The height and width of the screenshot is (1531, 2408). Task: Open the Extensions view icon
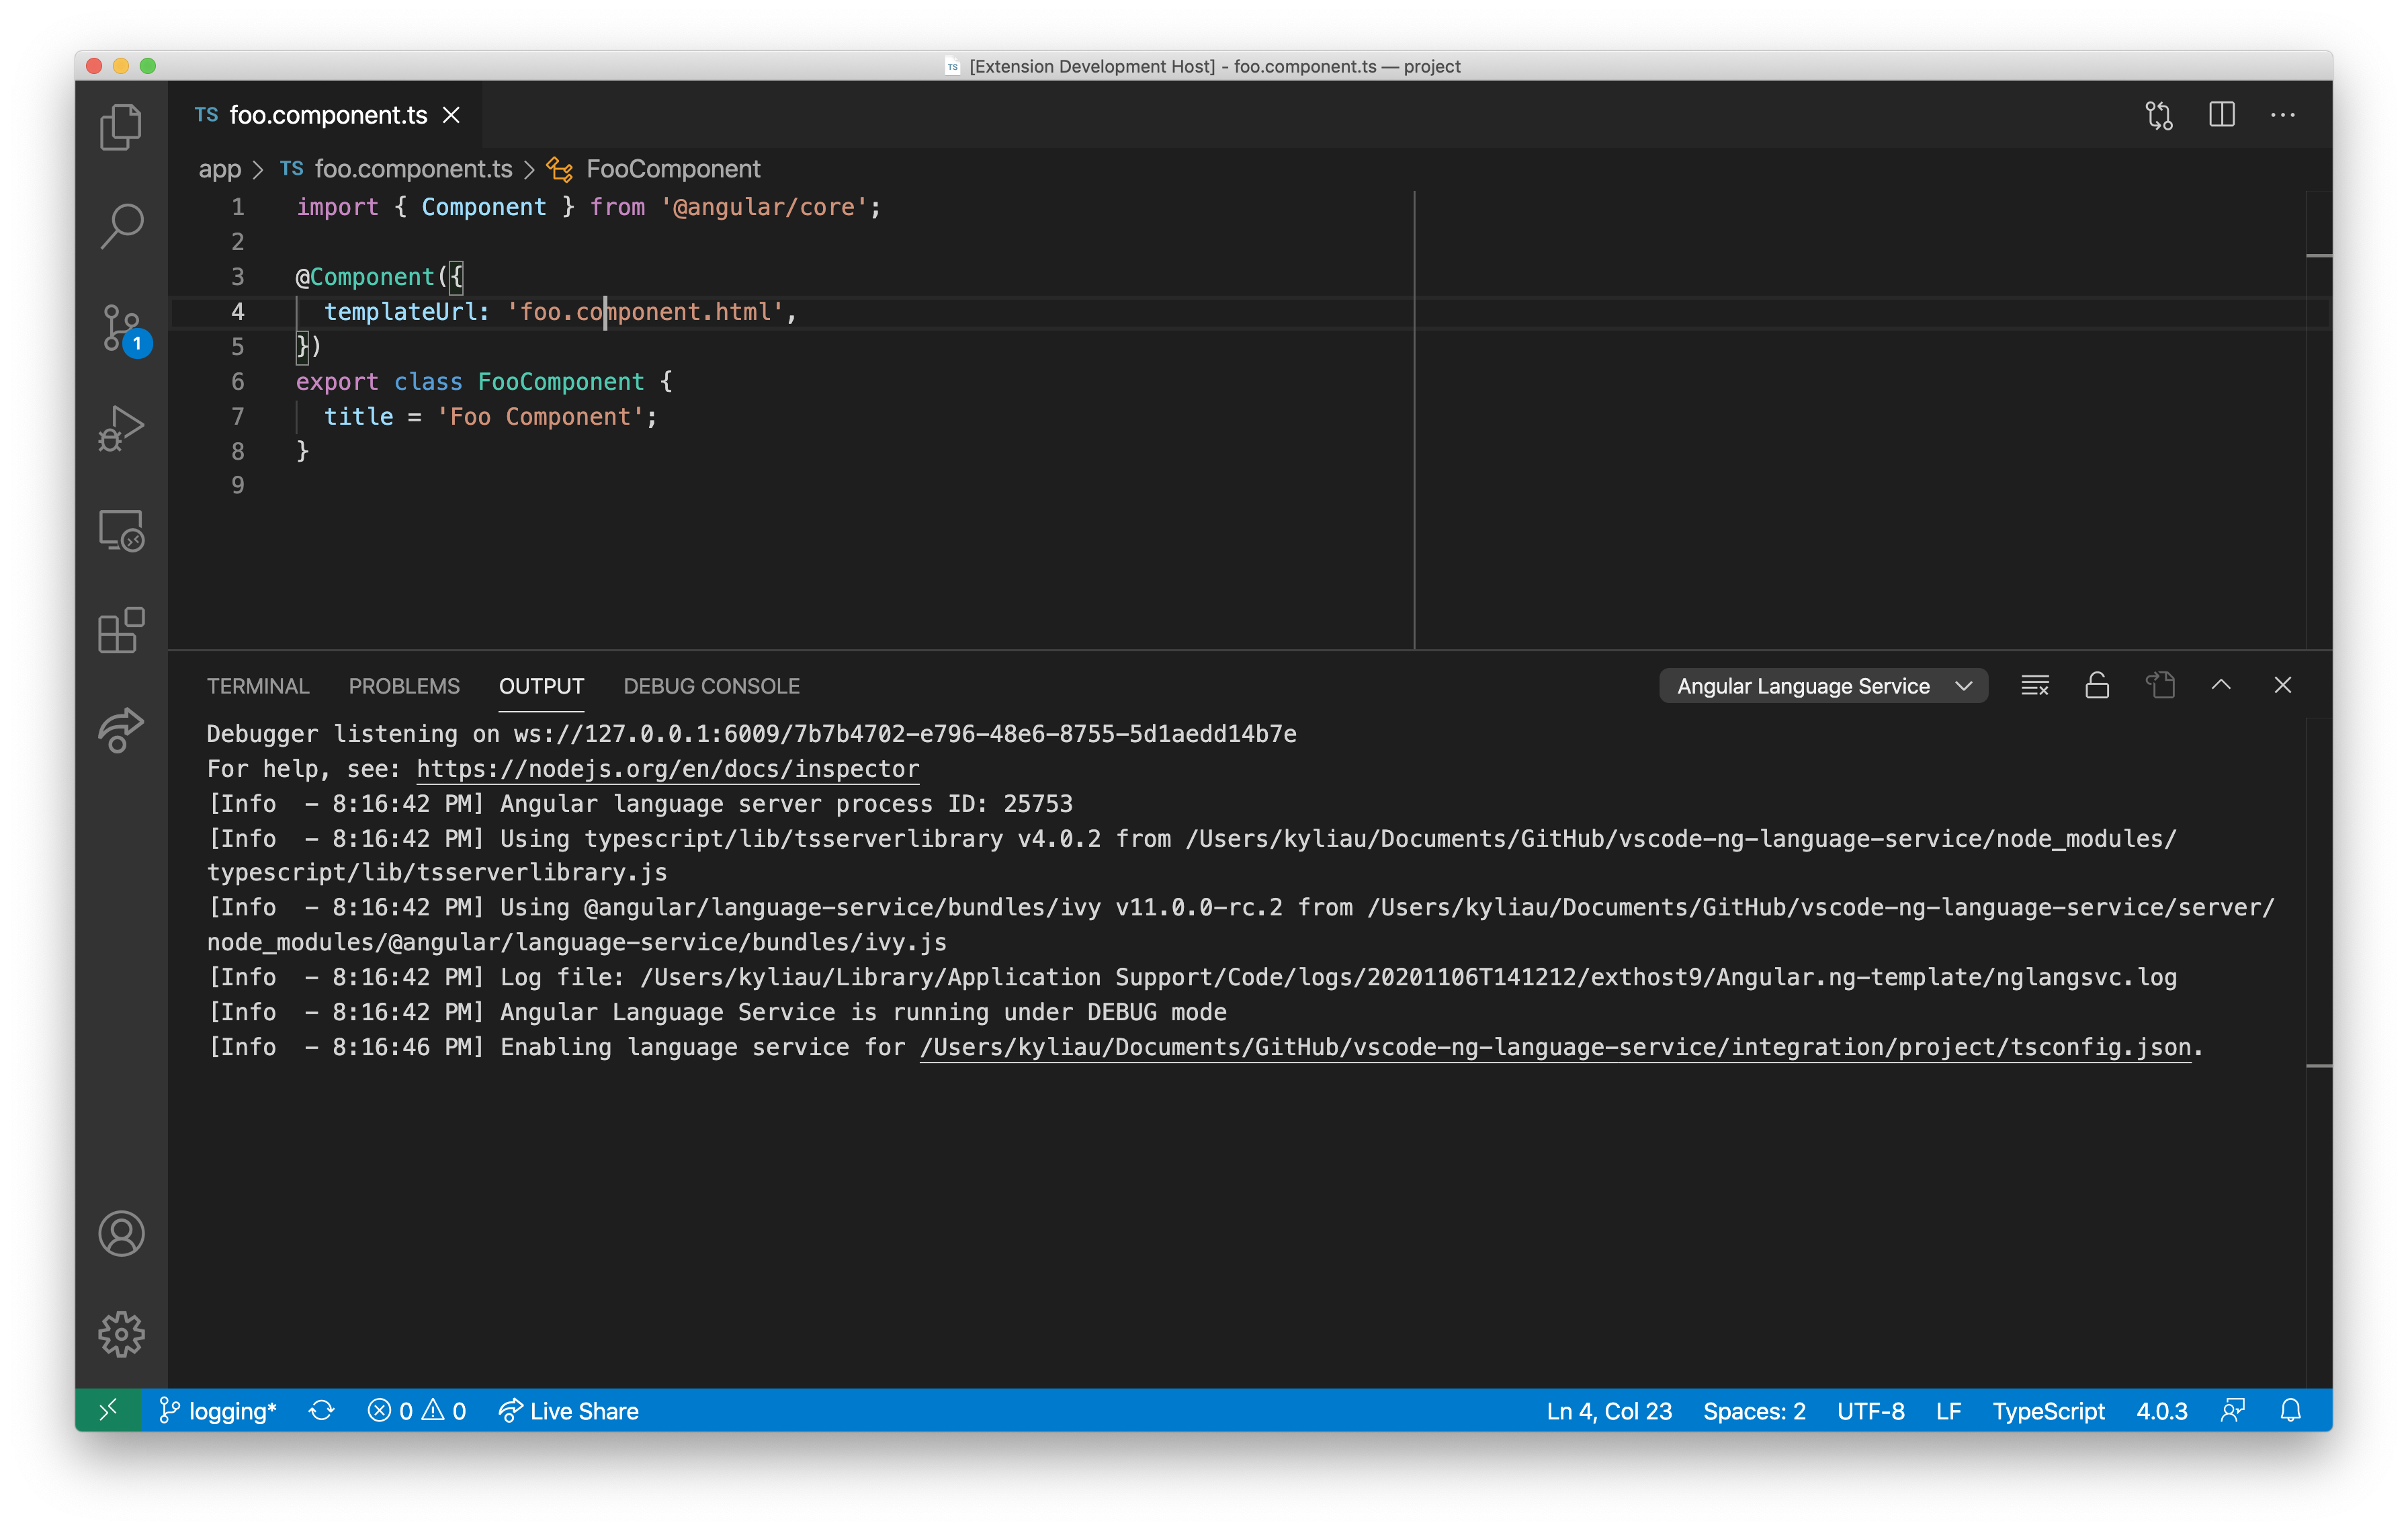[x=121, y=630]
